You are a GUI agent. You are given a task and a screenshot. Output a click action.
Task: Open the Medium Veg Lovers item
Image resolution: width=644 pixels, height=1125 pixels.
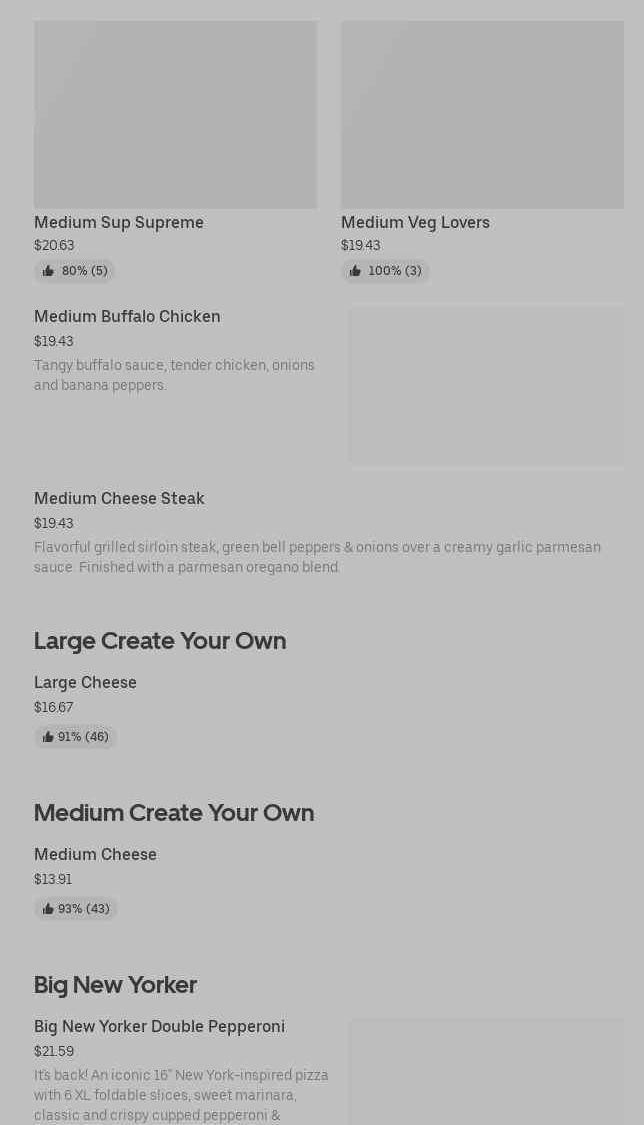click(x=415, y=222)
